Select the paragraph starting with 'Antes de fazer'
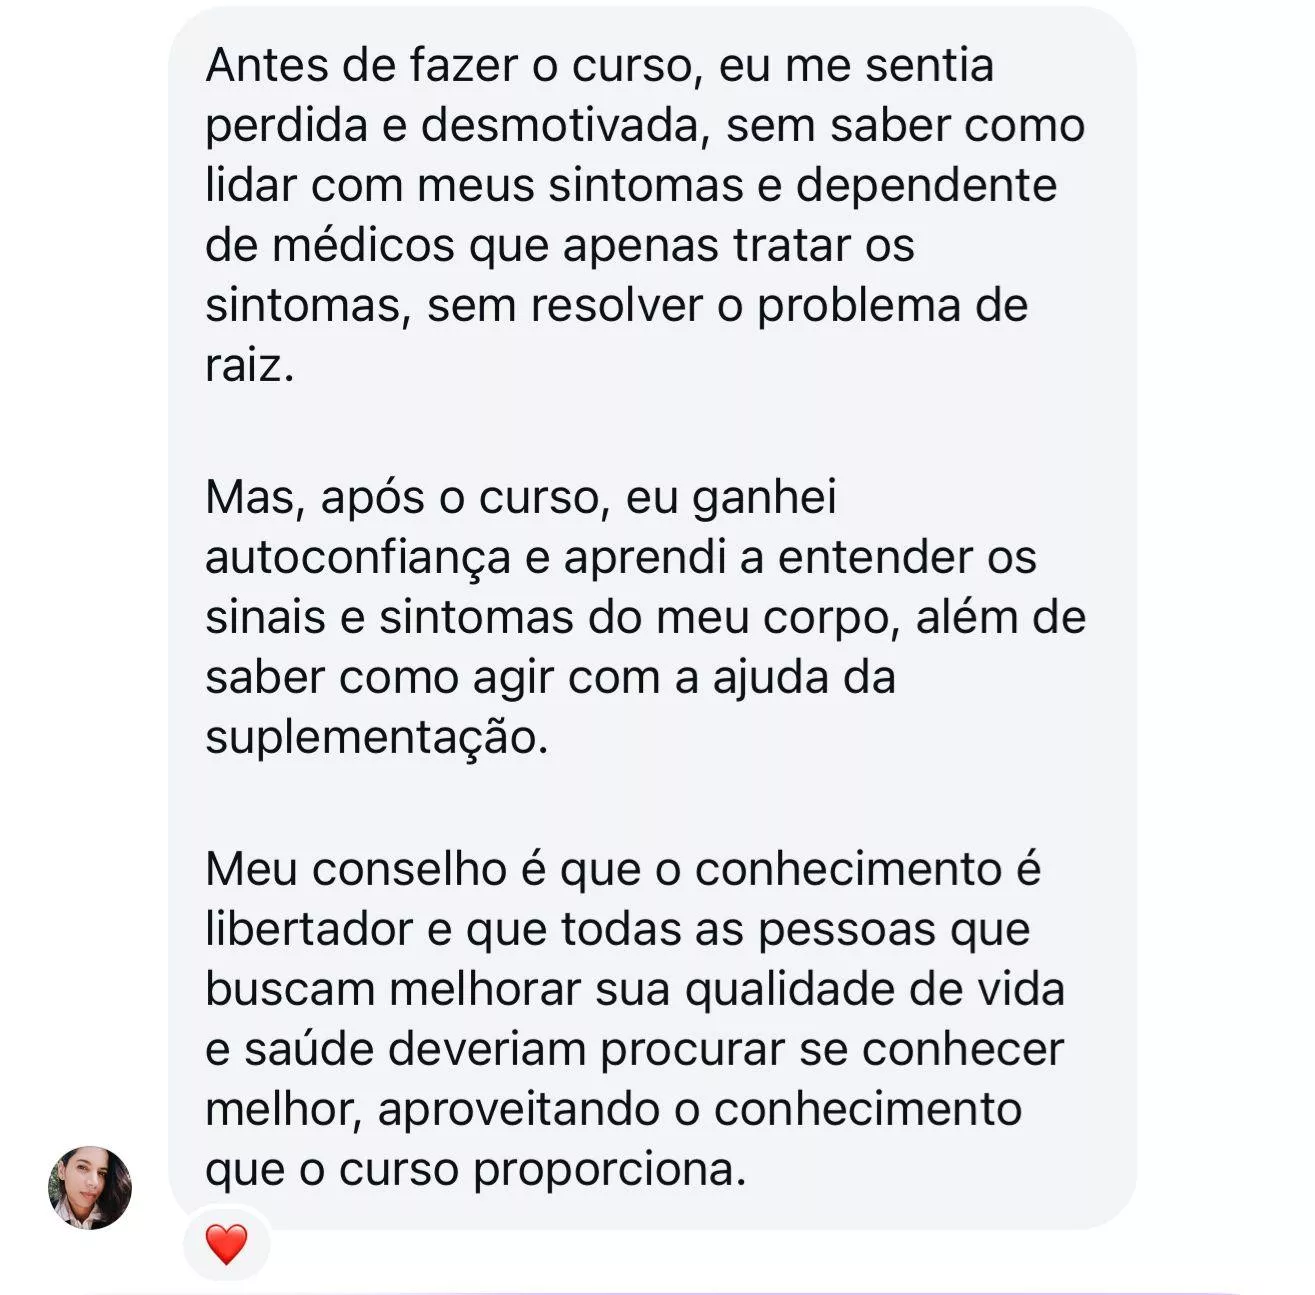 pos(645,215)
